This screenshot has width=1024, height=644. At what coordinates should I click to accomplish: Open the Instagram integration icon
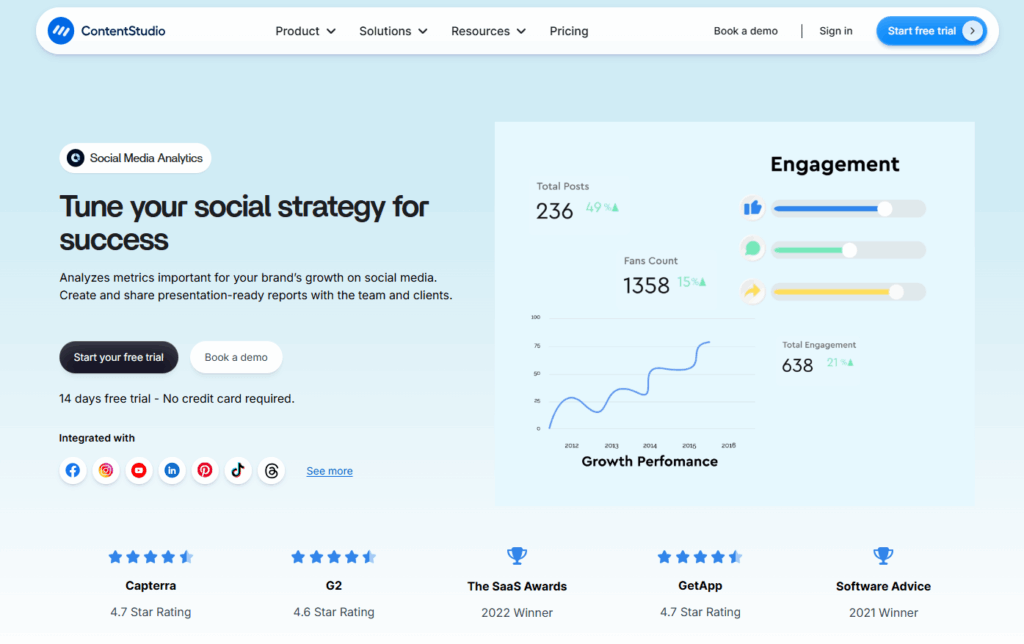(x=106, y=470)
